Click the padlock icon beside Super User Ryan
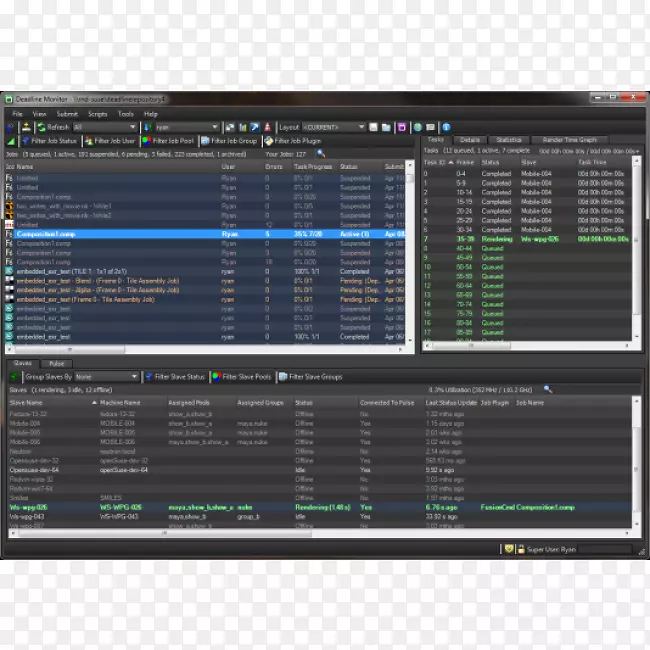 pos(521,549)
